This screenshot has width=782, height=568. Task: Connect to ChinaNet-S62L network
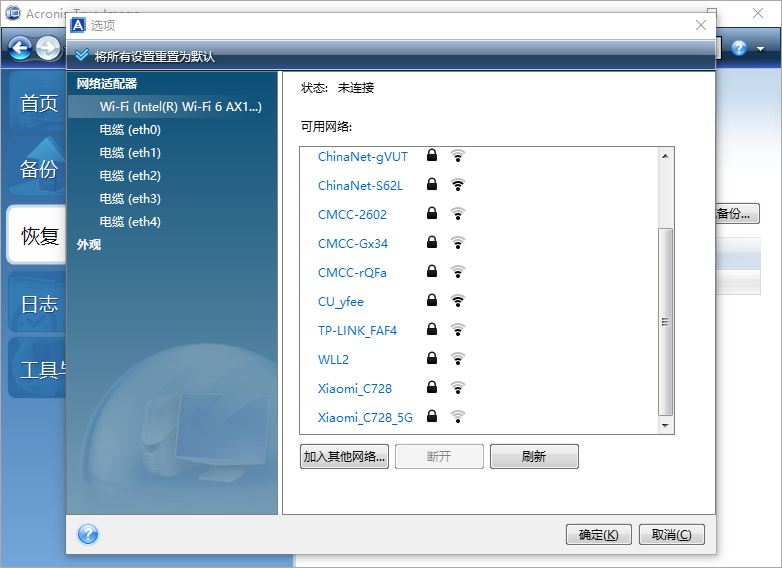[360, 186]
